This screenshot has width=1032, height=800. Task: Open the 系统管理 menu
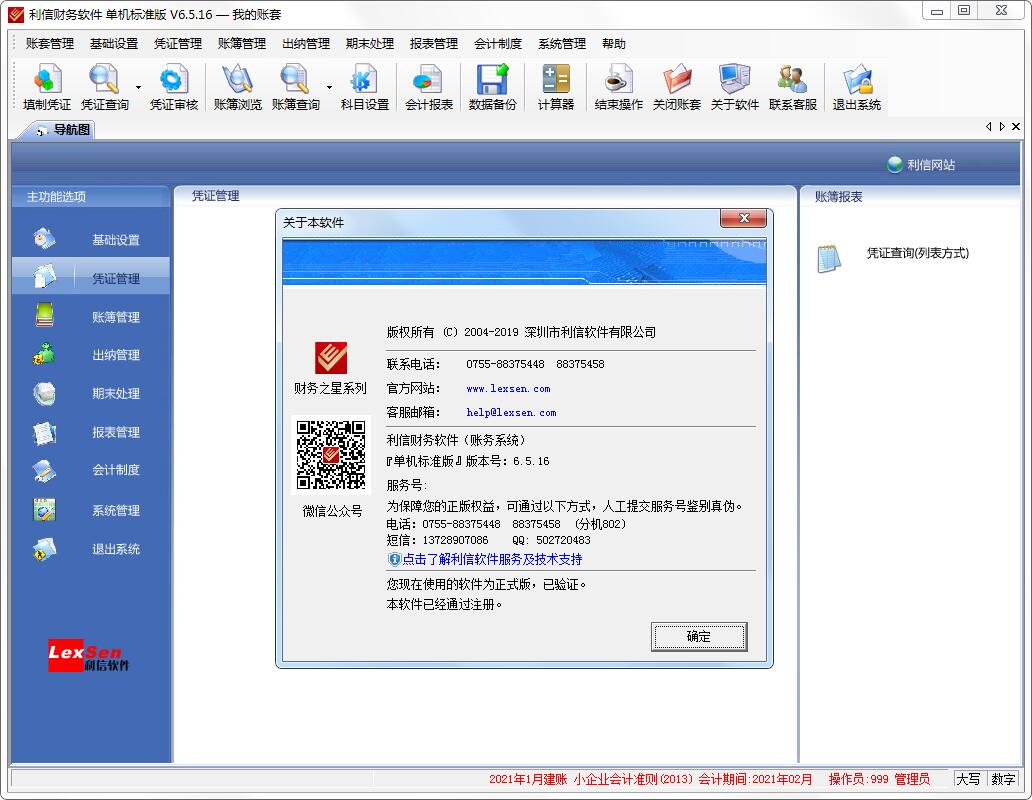562,43
